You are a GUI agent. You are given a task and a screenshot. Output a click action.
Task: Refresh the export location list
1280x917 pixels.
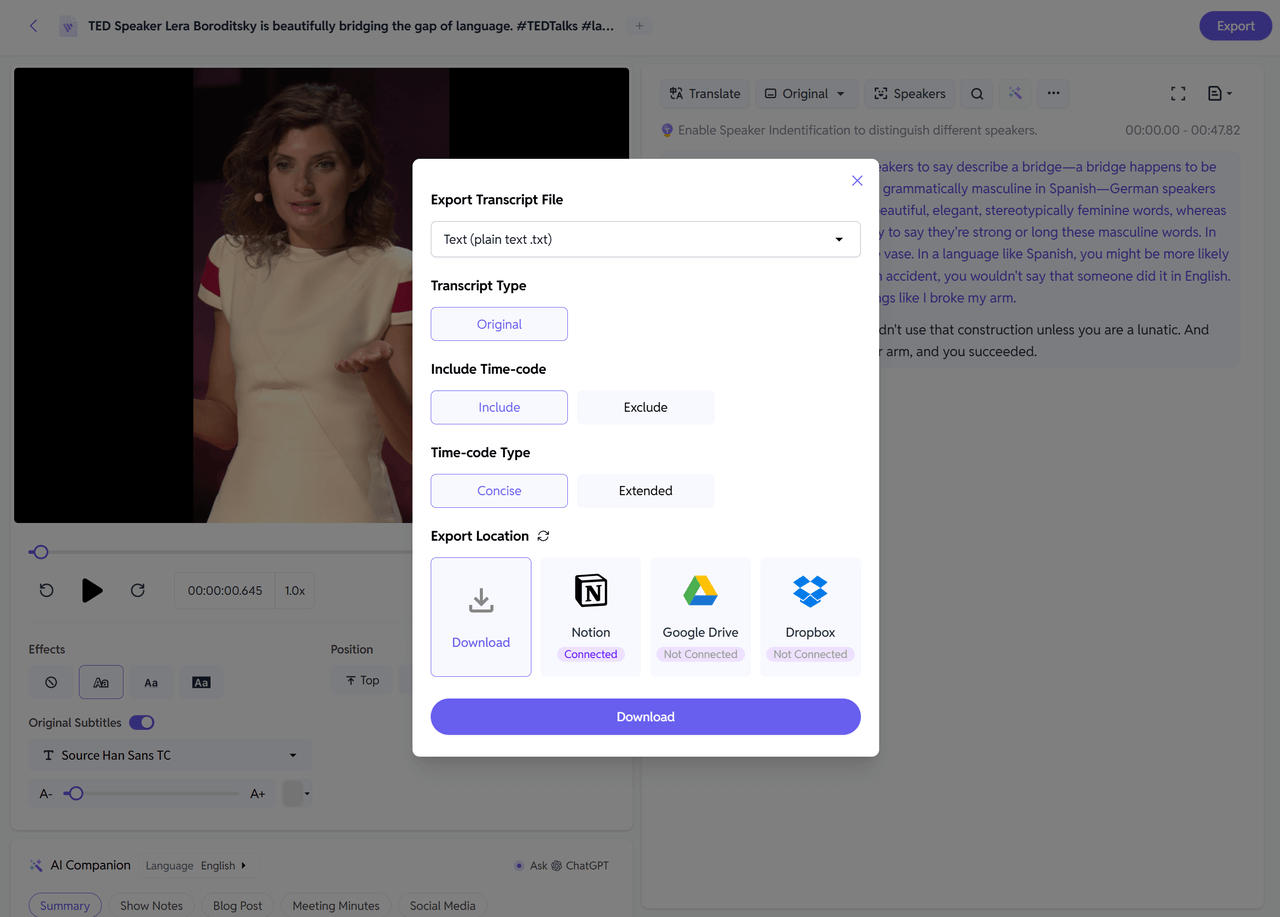pyautogui.click(x=543, y=536)
